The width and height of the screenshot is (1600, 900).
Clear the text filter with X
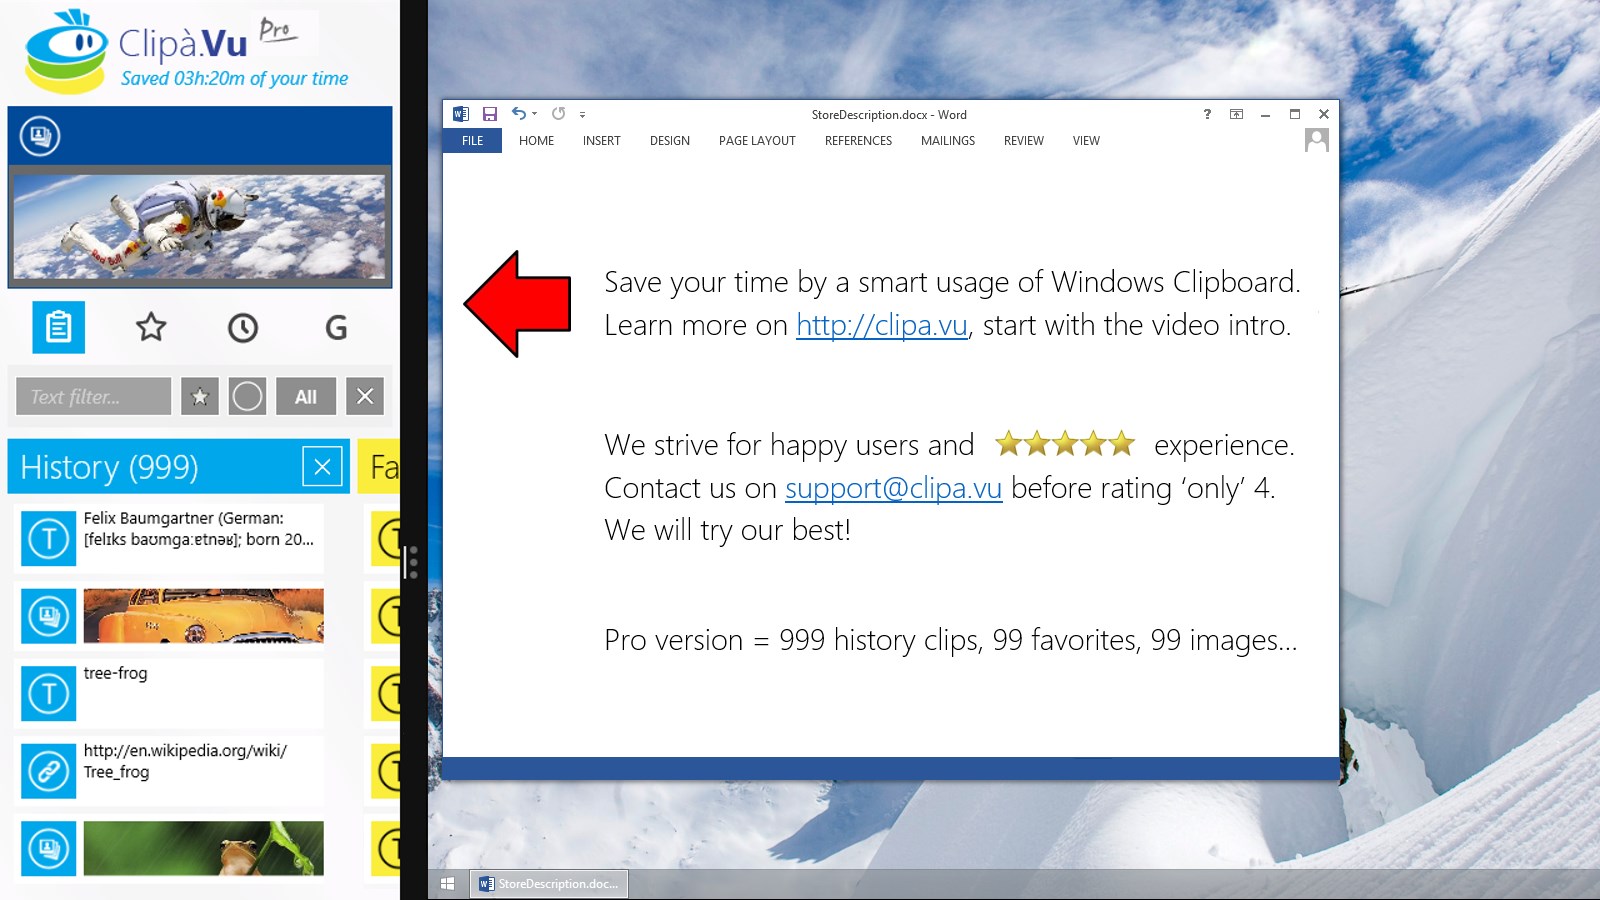tap(365, 397)
